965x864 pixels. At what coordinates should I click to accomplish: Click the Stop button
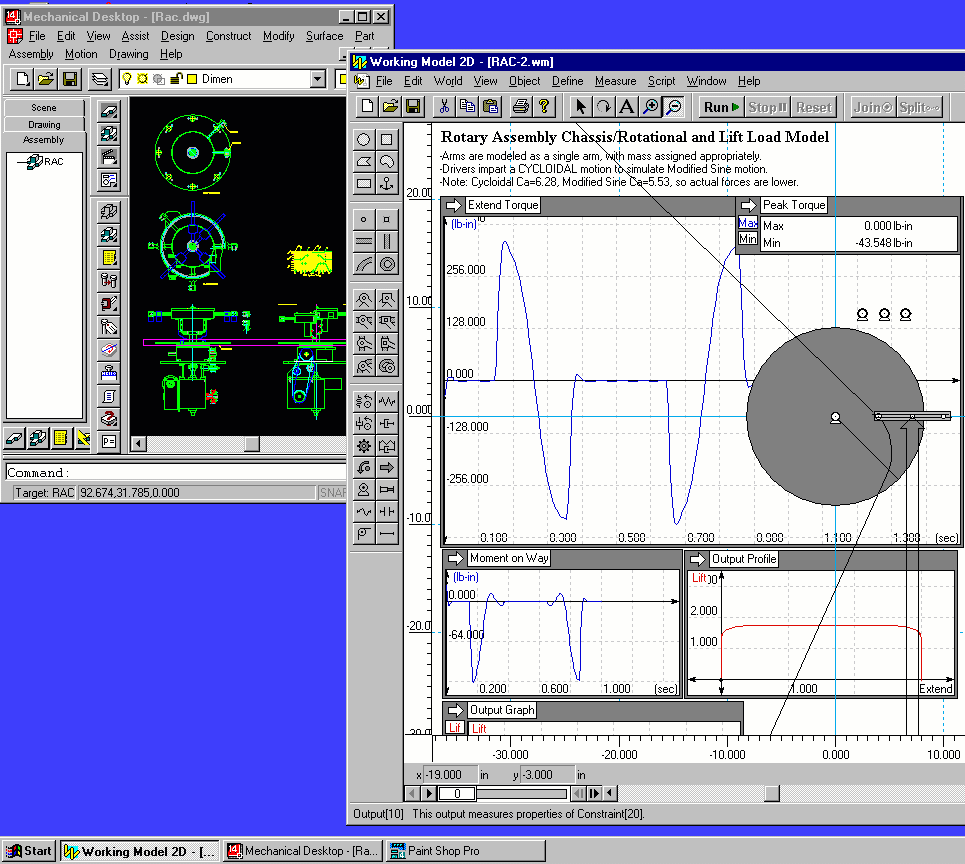point(767,107)
